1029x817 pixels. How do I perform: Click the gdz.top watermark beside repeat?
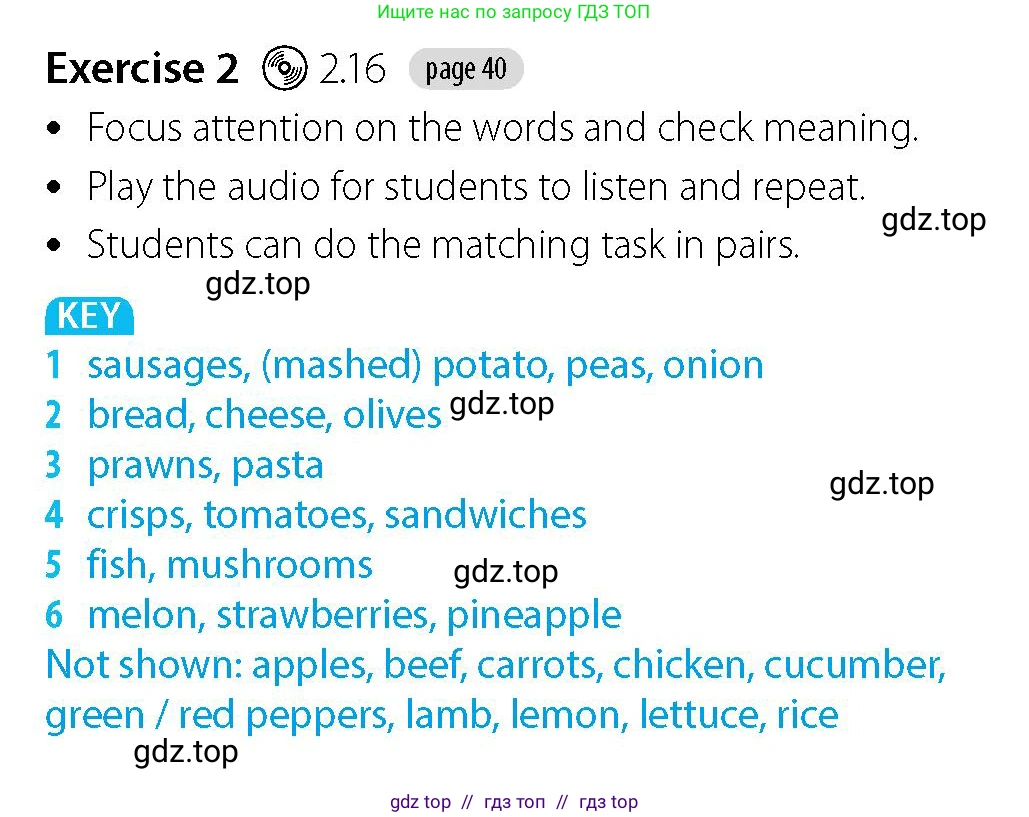[x=933, y=220]
